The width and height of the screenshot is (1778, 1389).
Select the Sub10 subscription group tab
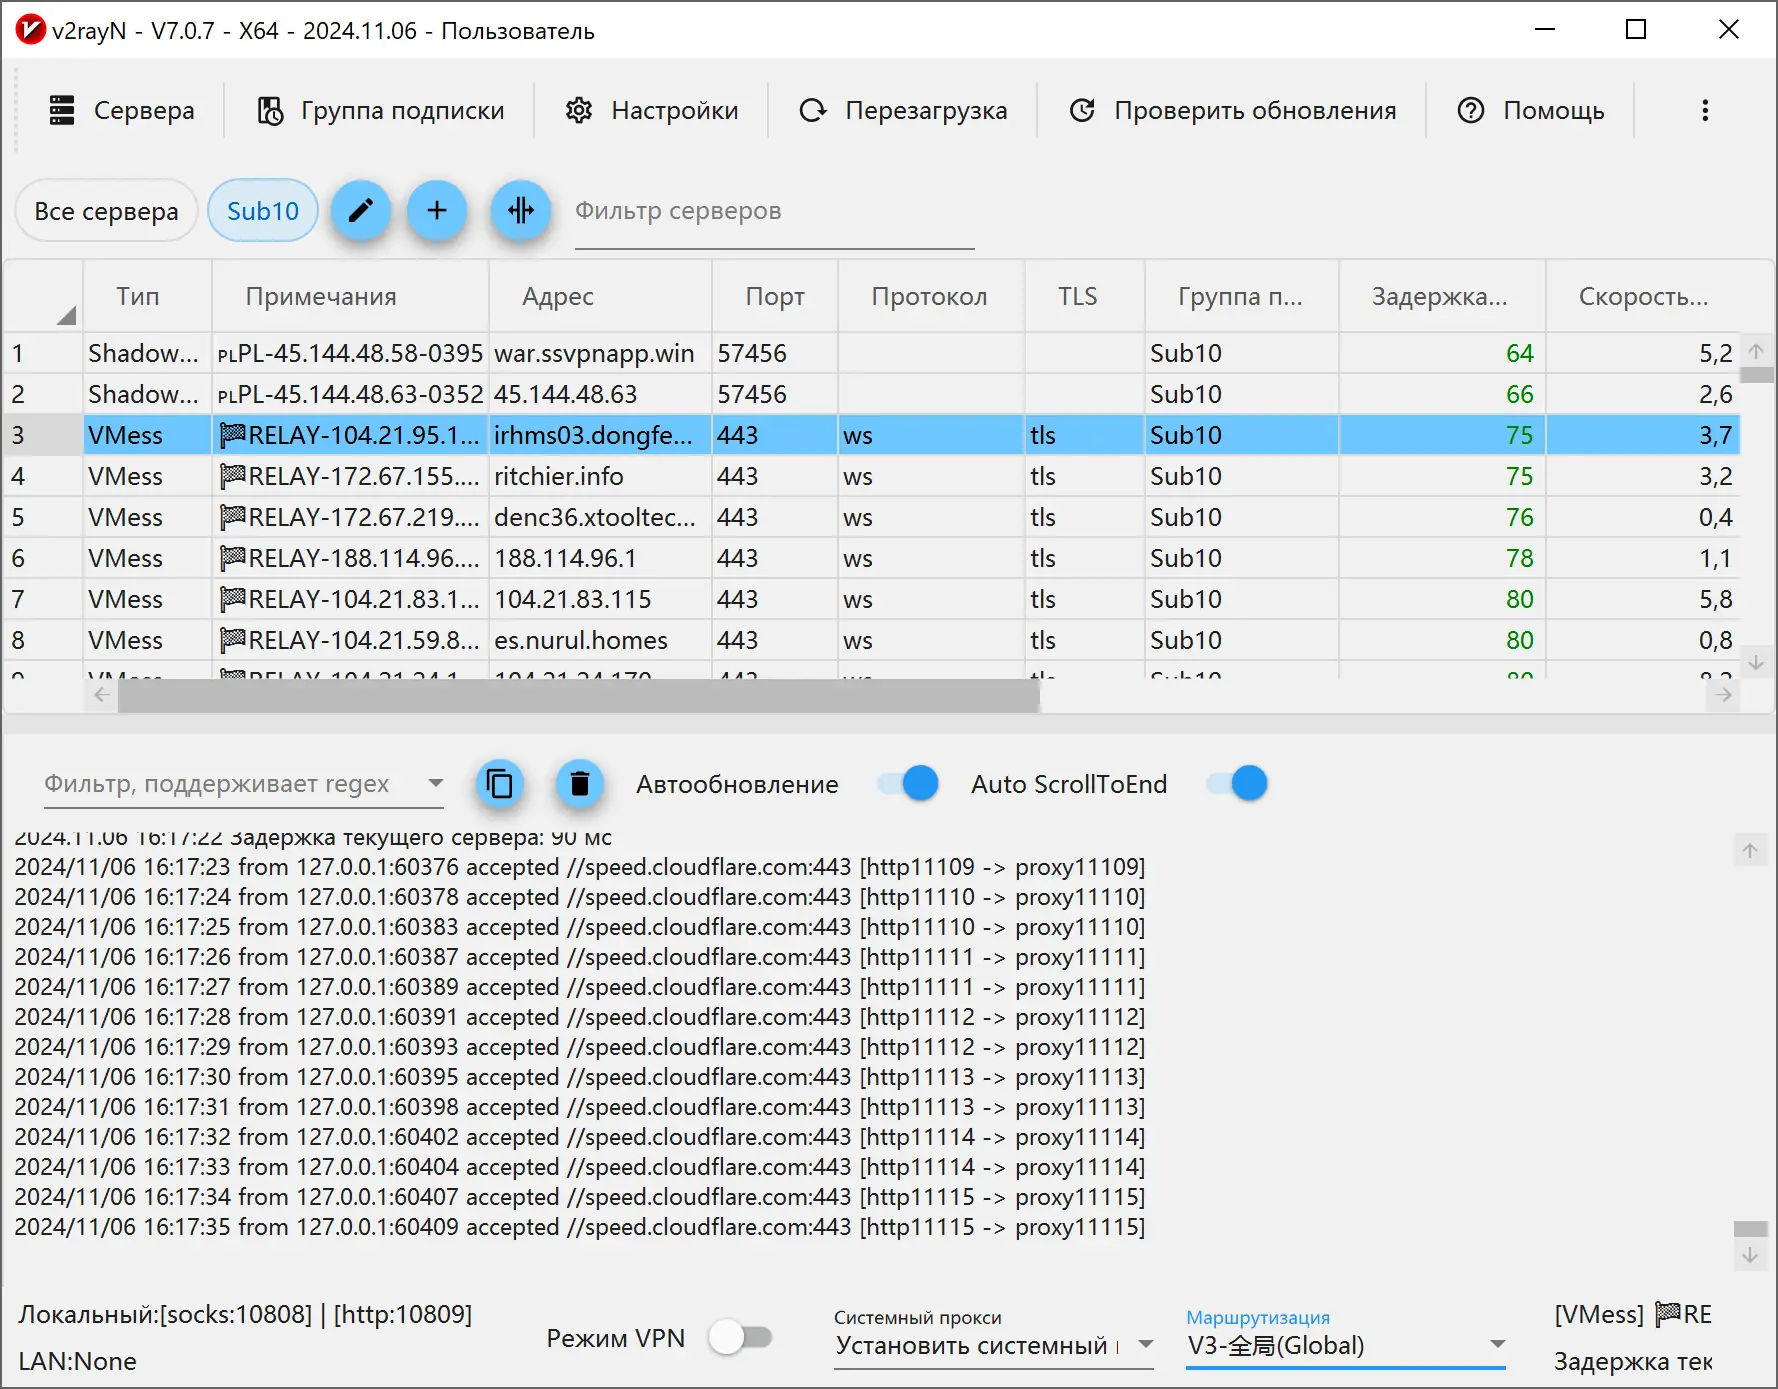(263, 211)
